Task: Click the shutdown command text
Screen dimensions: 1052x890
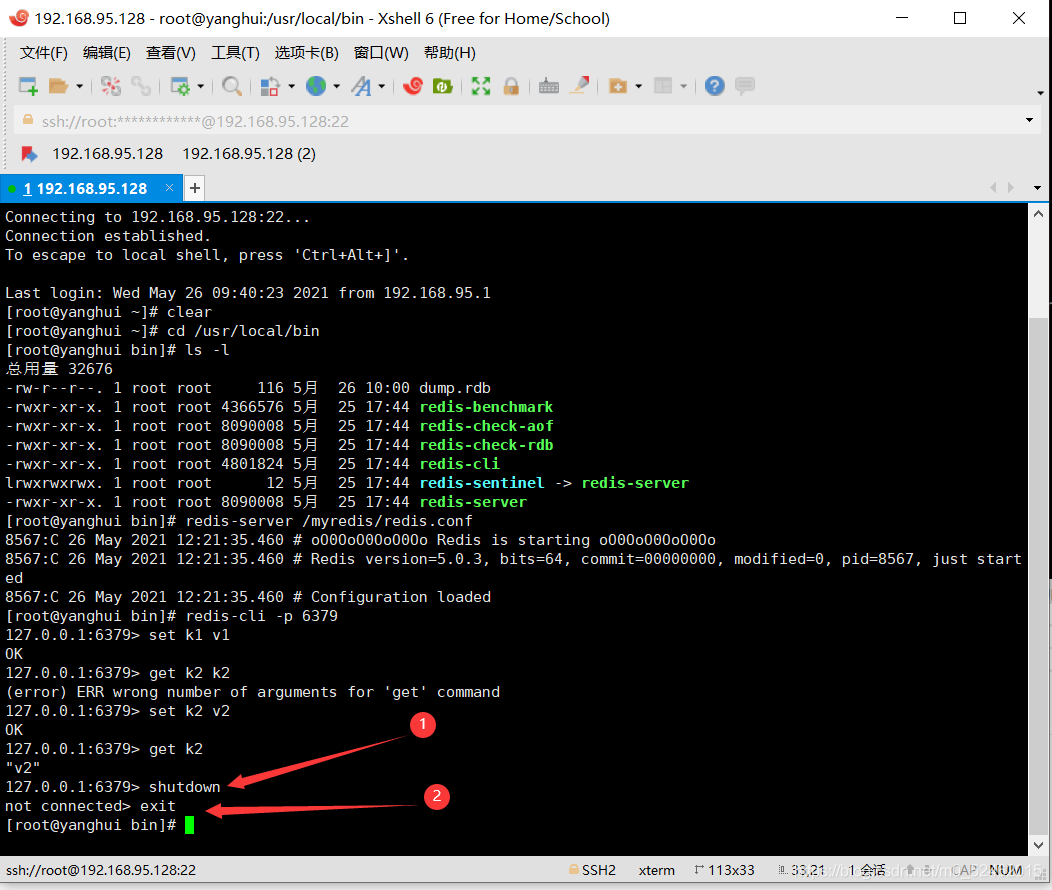Action: click(x=185, y=787)
